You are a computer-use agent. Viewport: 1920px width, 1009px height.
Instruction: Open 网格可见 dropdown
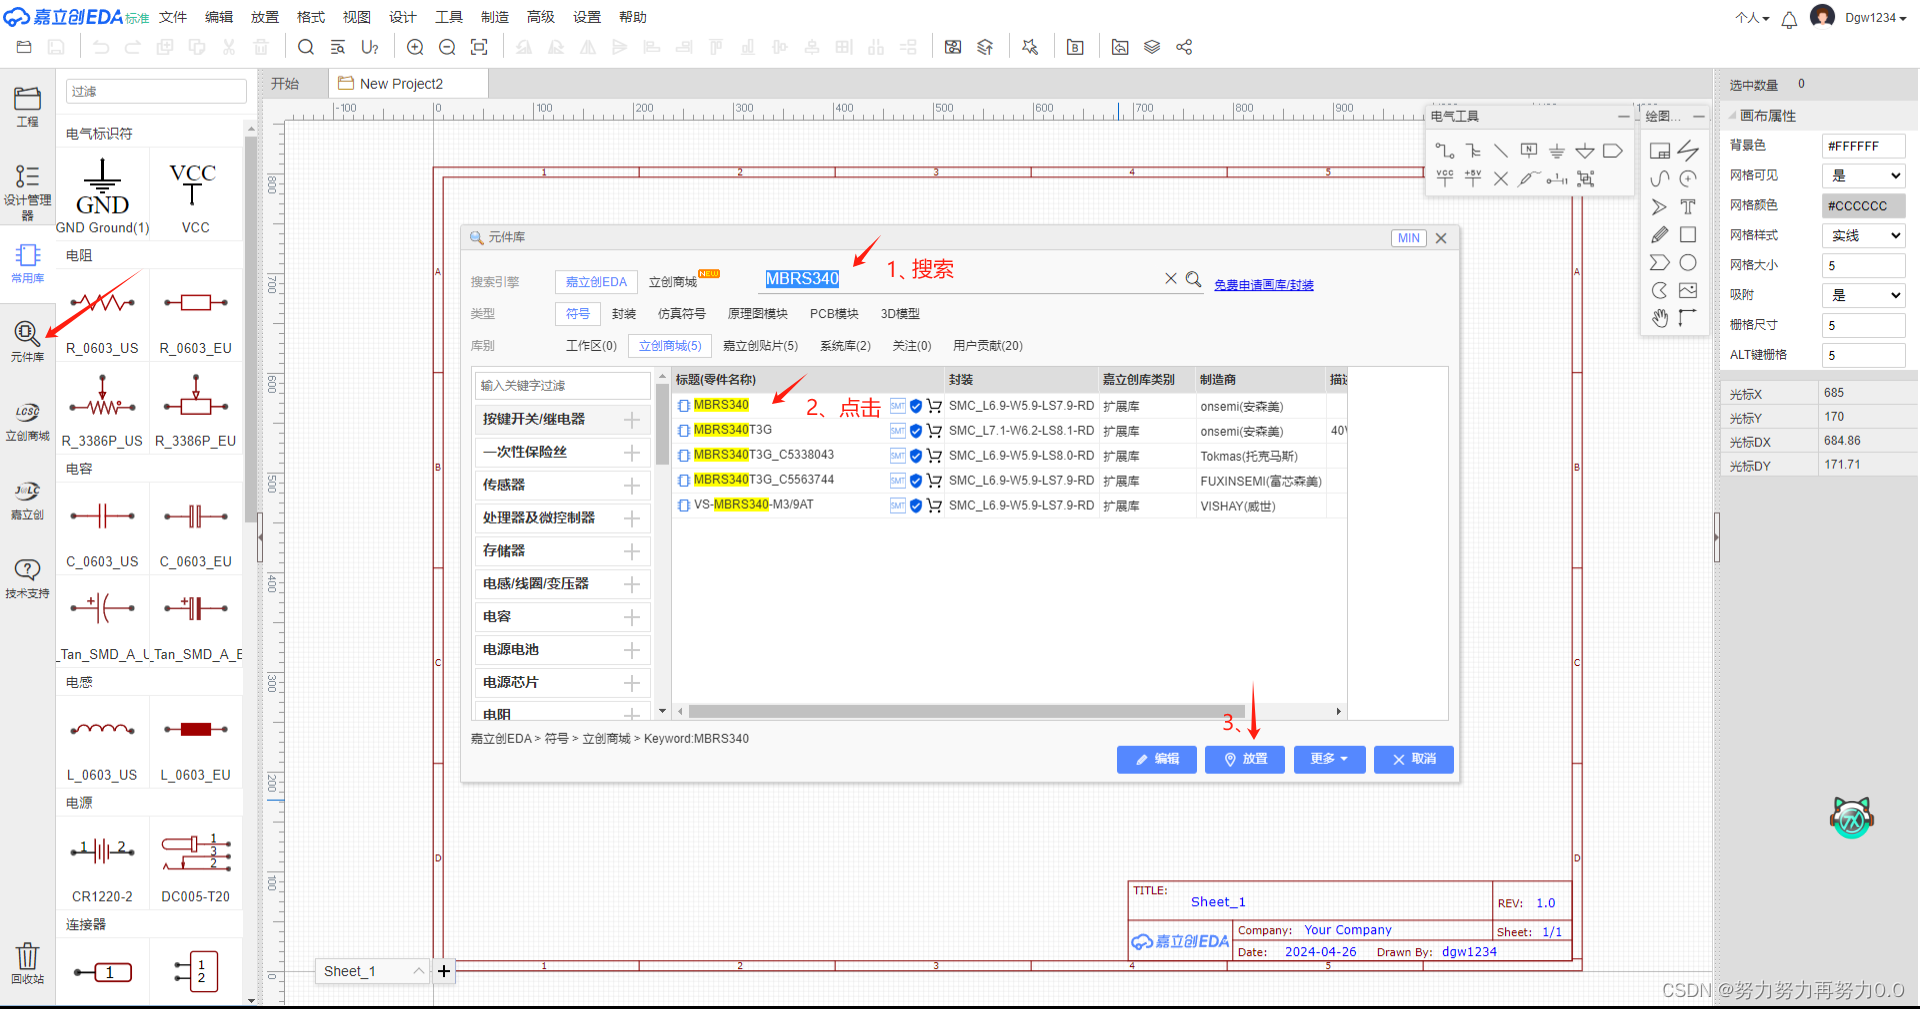(1863, 175)
